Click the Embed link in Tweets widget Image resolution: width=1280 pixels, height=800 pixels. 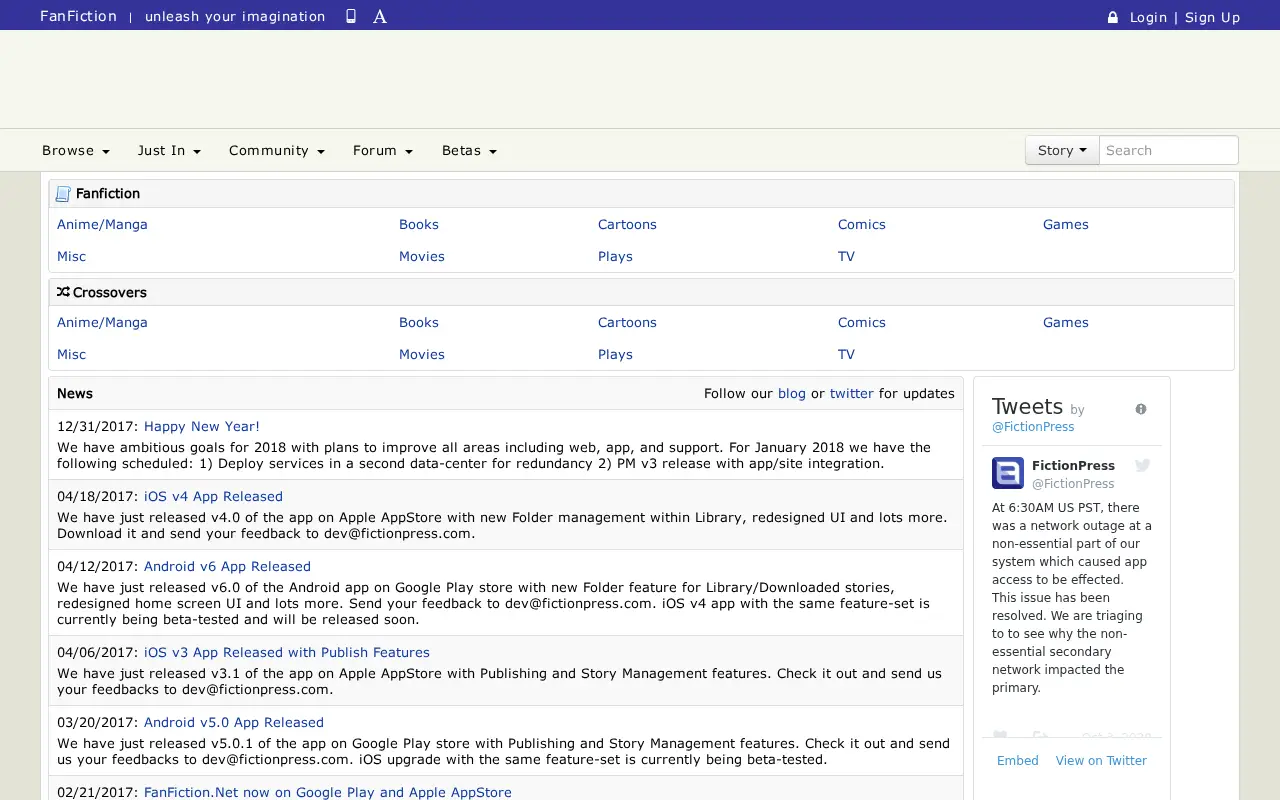point(1018,761)
